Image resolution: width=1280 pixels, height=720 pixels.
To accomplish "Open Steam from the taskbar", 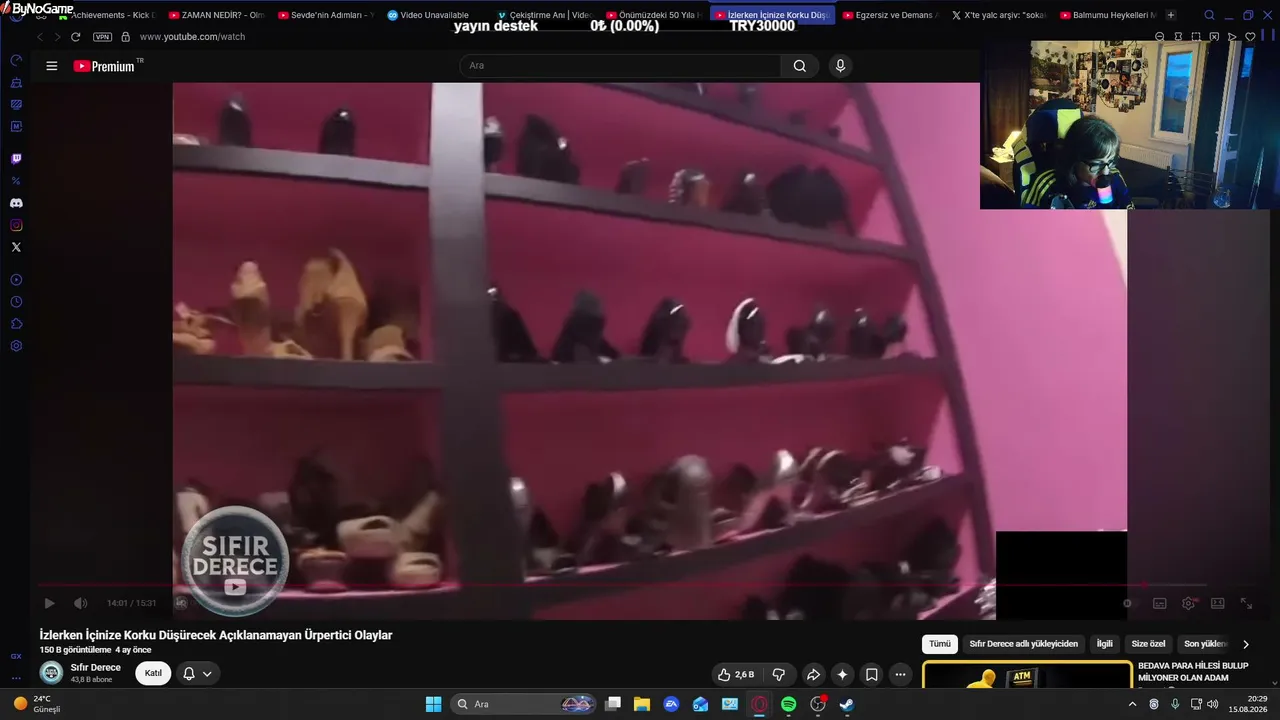I will 846,704.
